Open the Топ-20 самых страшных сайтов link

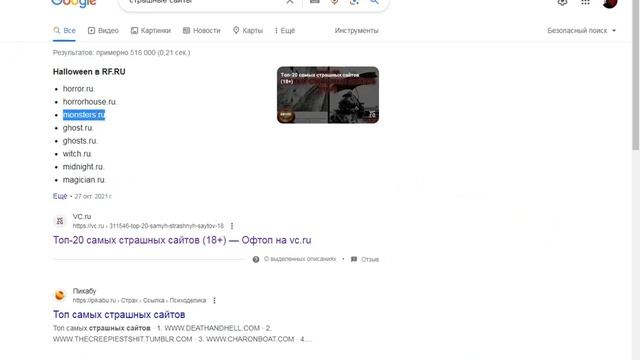182,240
